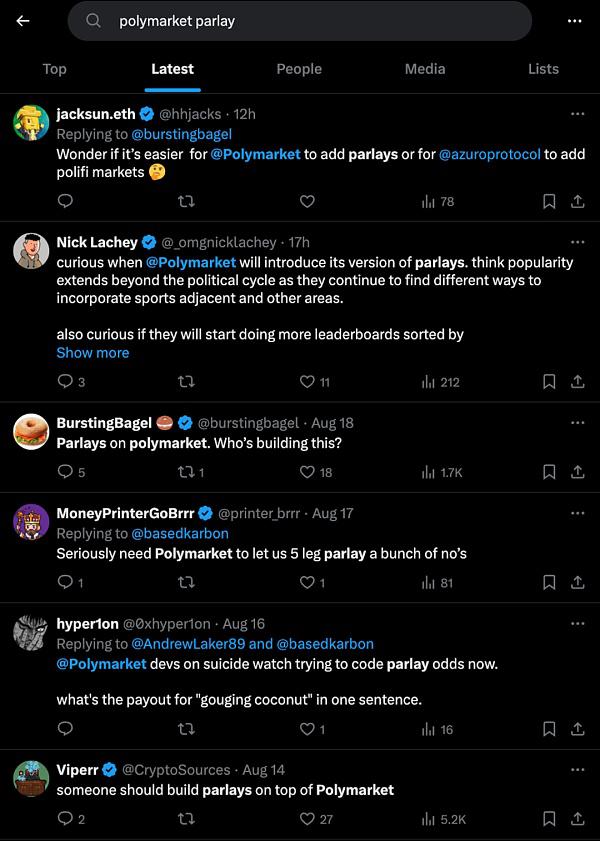The height and width of the screenshot is (841, 600).
Task: Open more options on jacksun.eth's tweet
Action: tap(577, 114)
